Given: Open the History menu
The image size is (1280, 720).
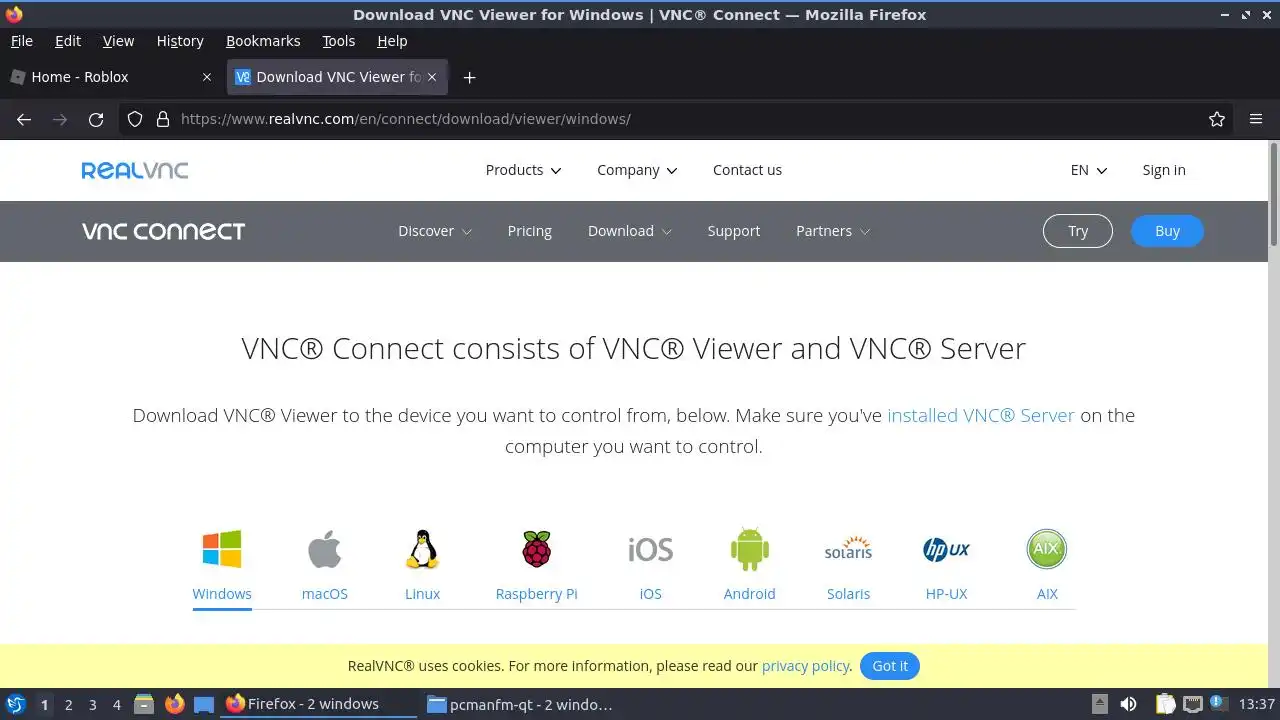Looking at the screenshot, I should [180, 41].
